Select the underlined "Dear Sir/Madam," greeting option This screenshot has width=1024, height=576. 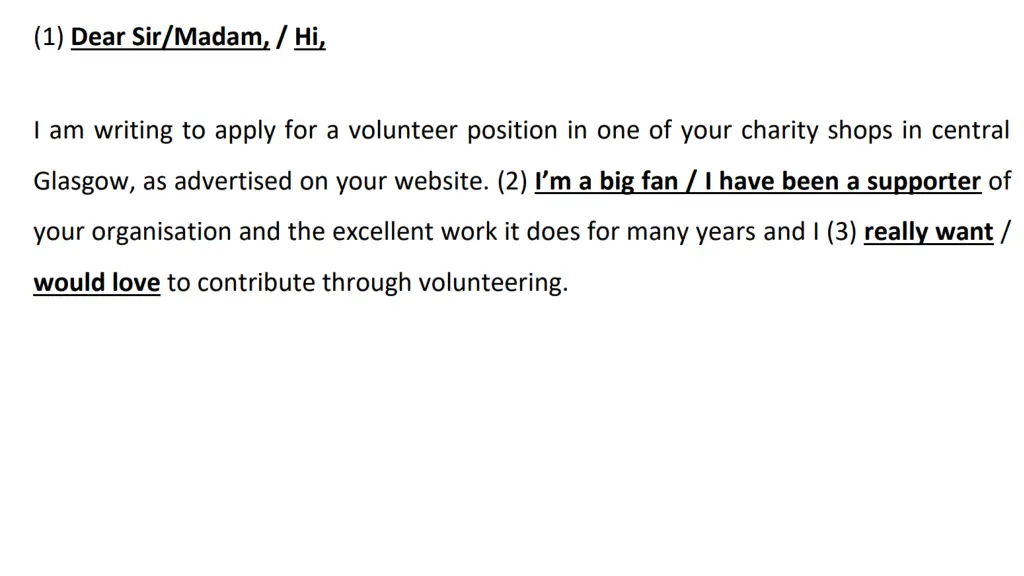pyautogui.click(x=170, y=37)
